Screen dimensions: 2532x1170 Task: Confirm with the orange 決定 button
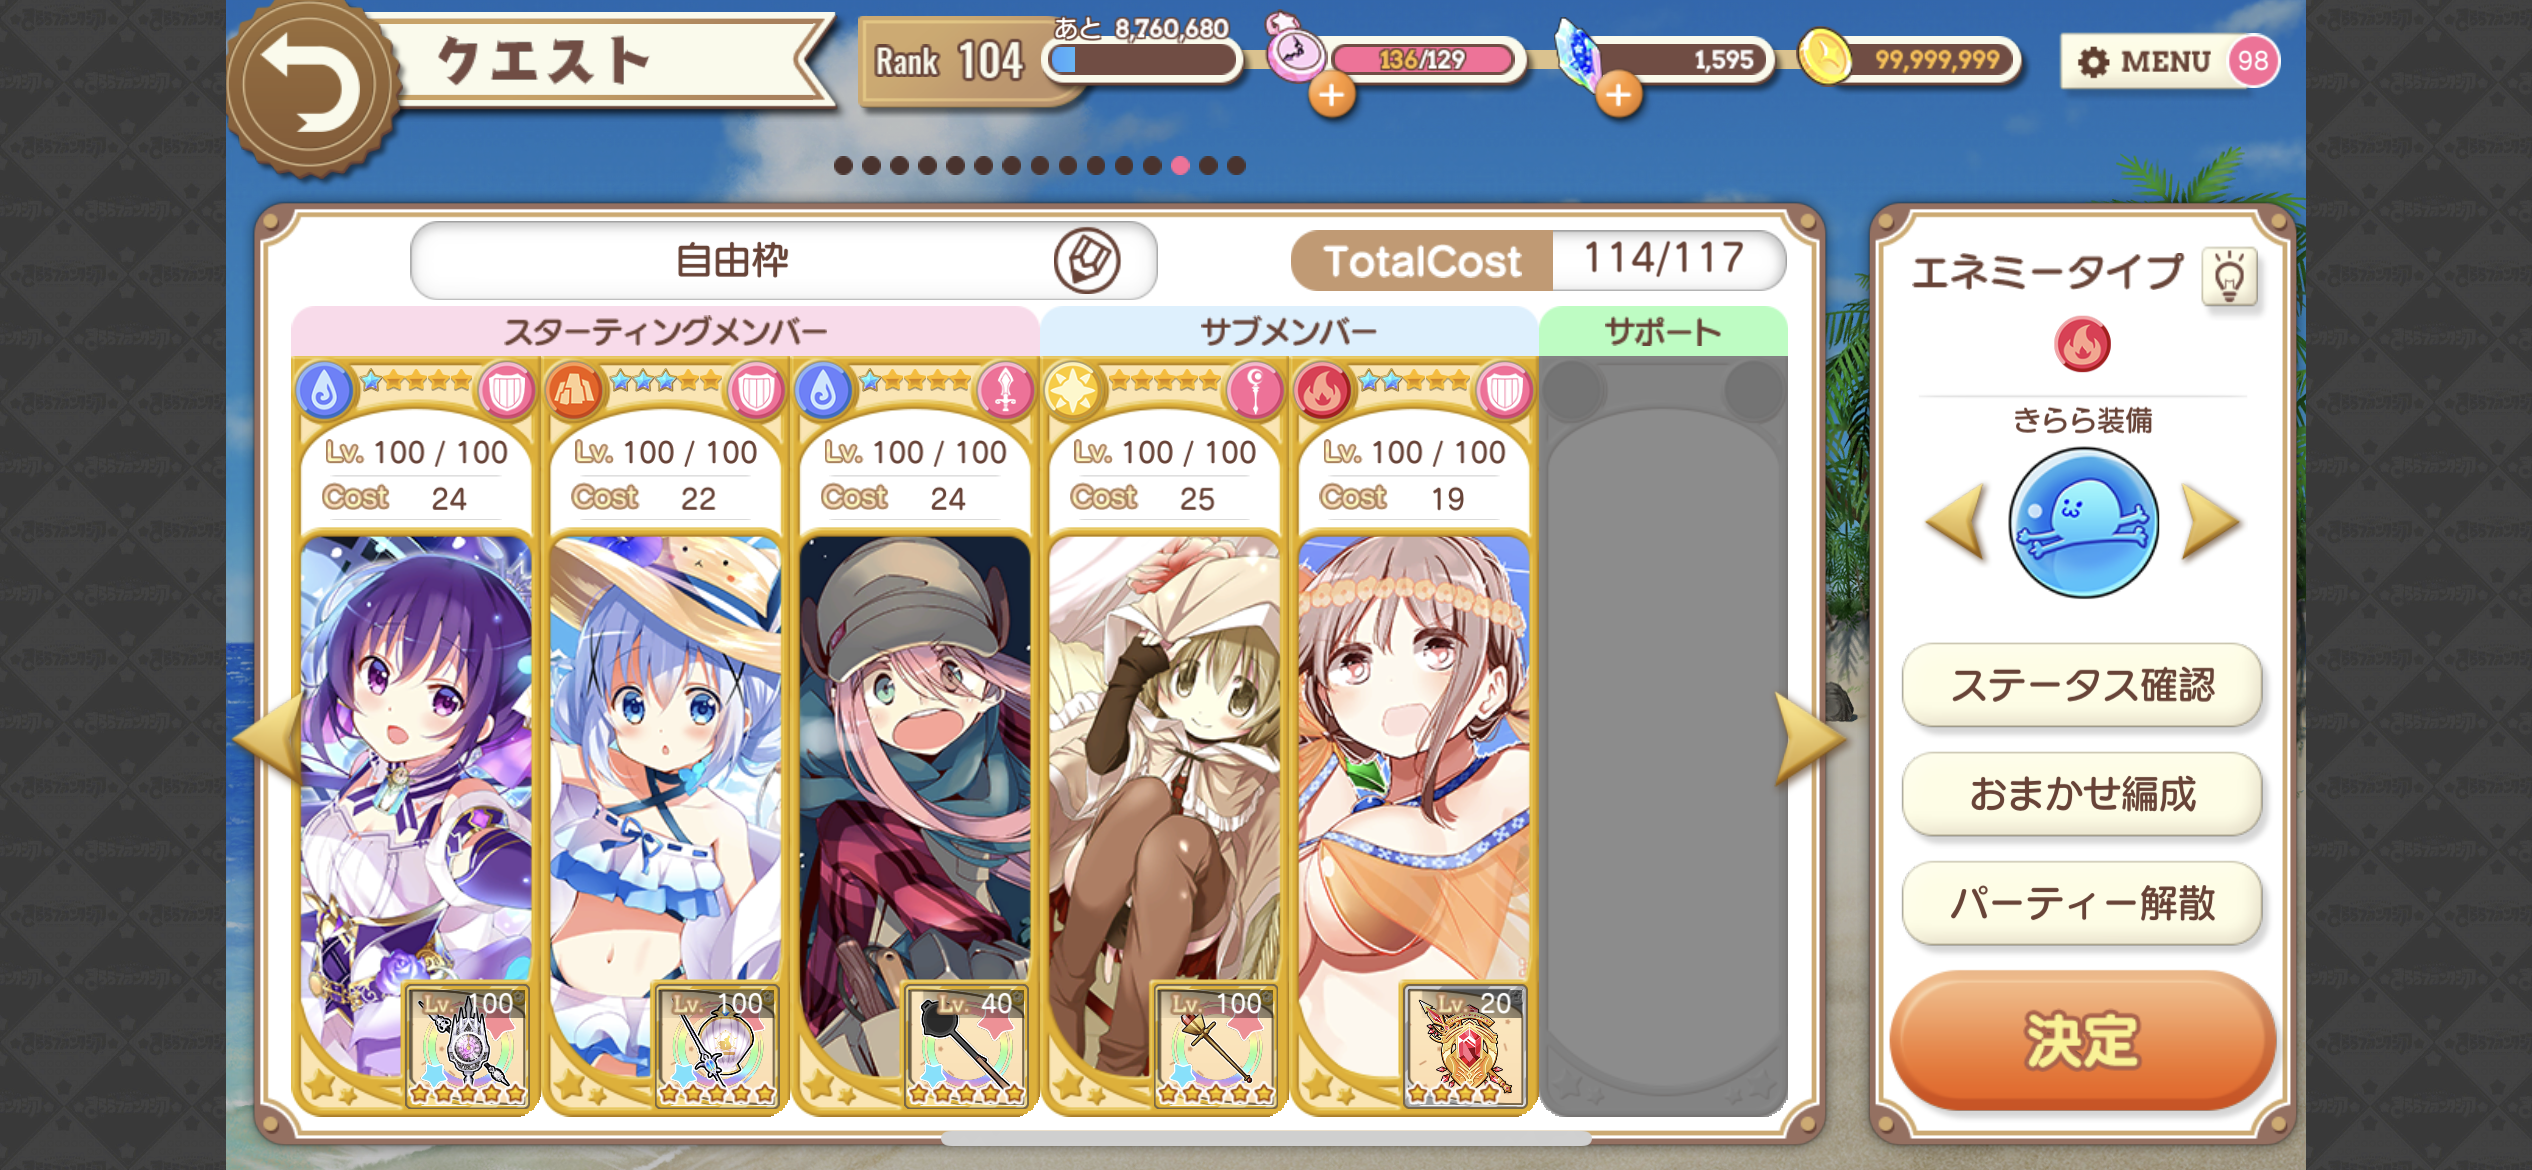point(2082,1042)
